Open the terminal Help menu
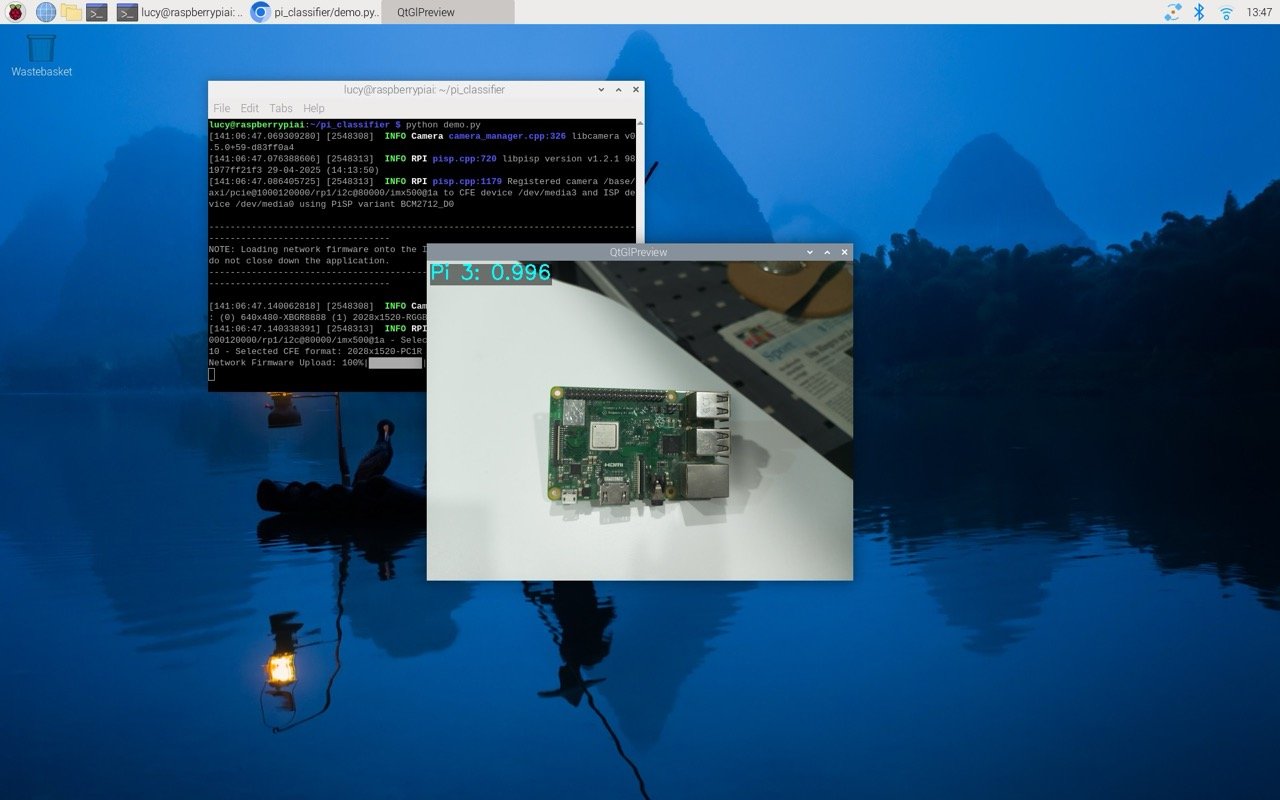The image size is (1280, 800). tap(314, 108)
